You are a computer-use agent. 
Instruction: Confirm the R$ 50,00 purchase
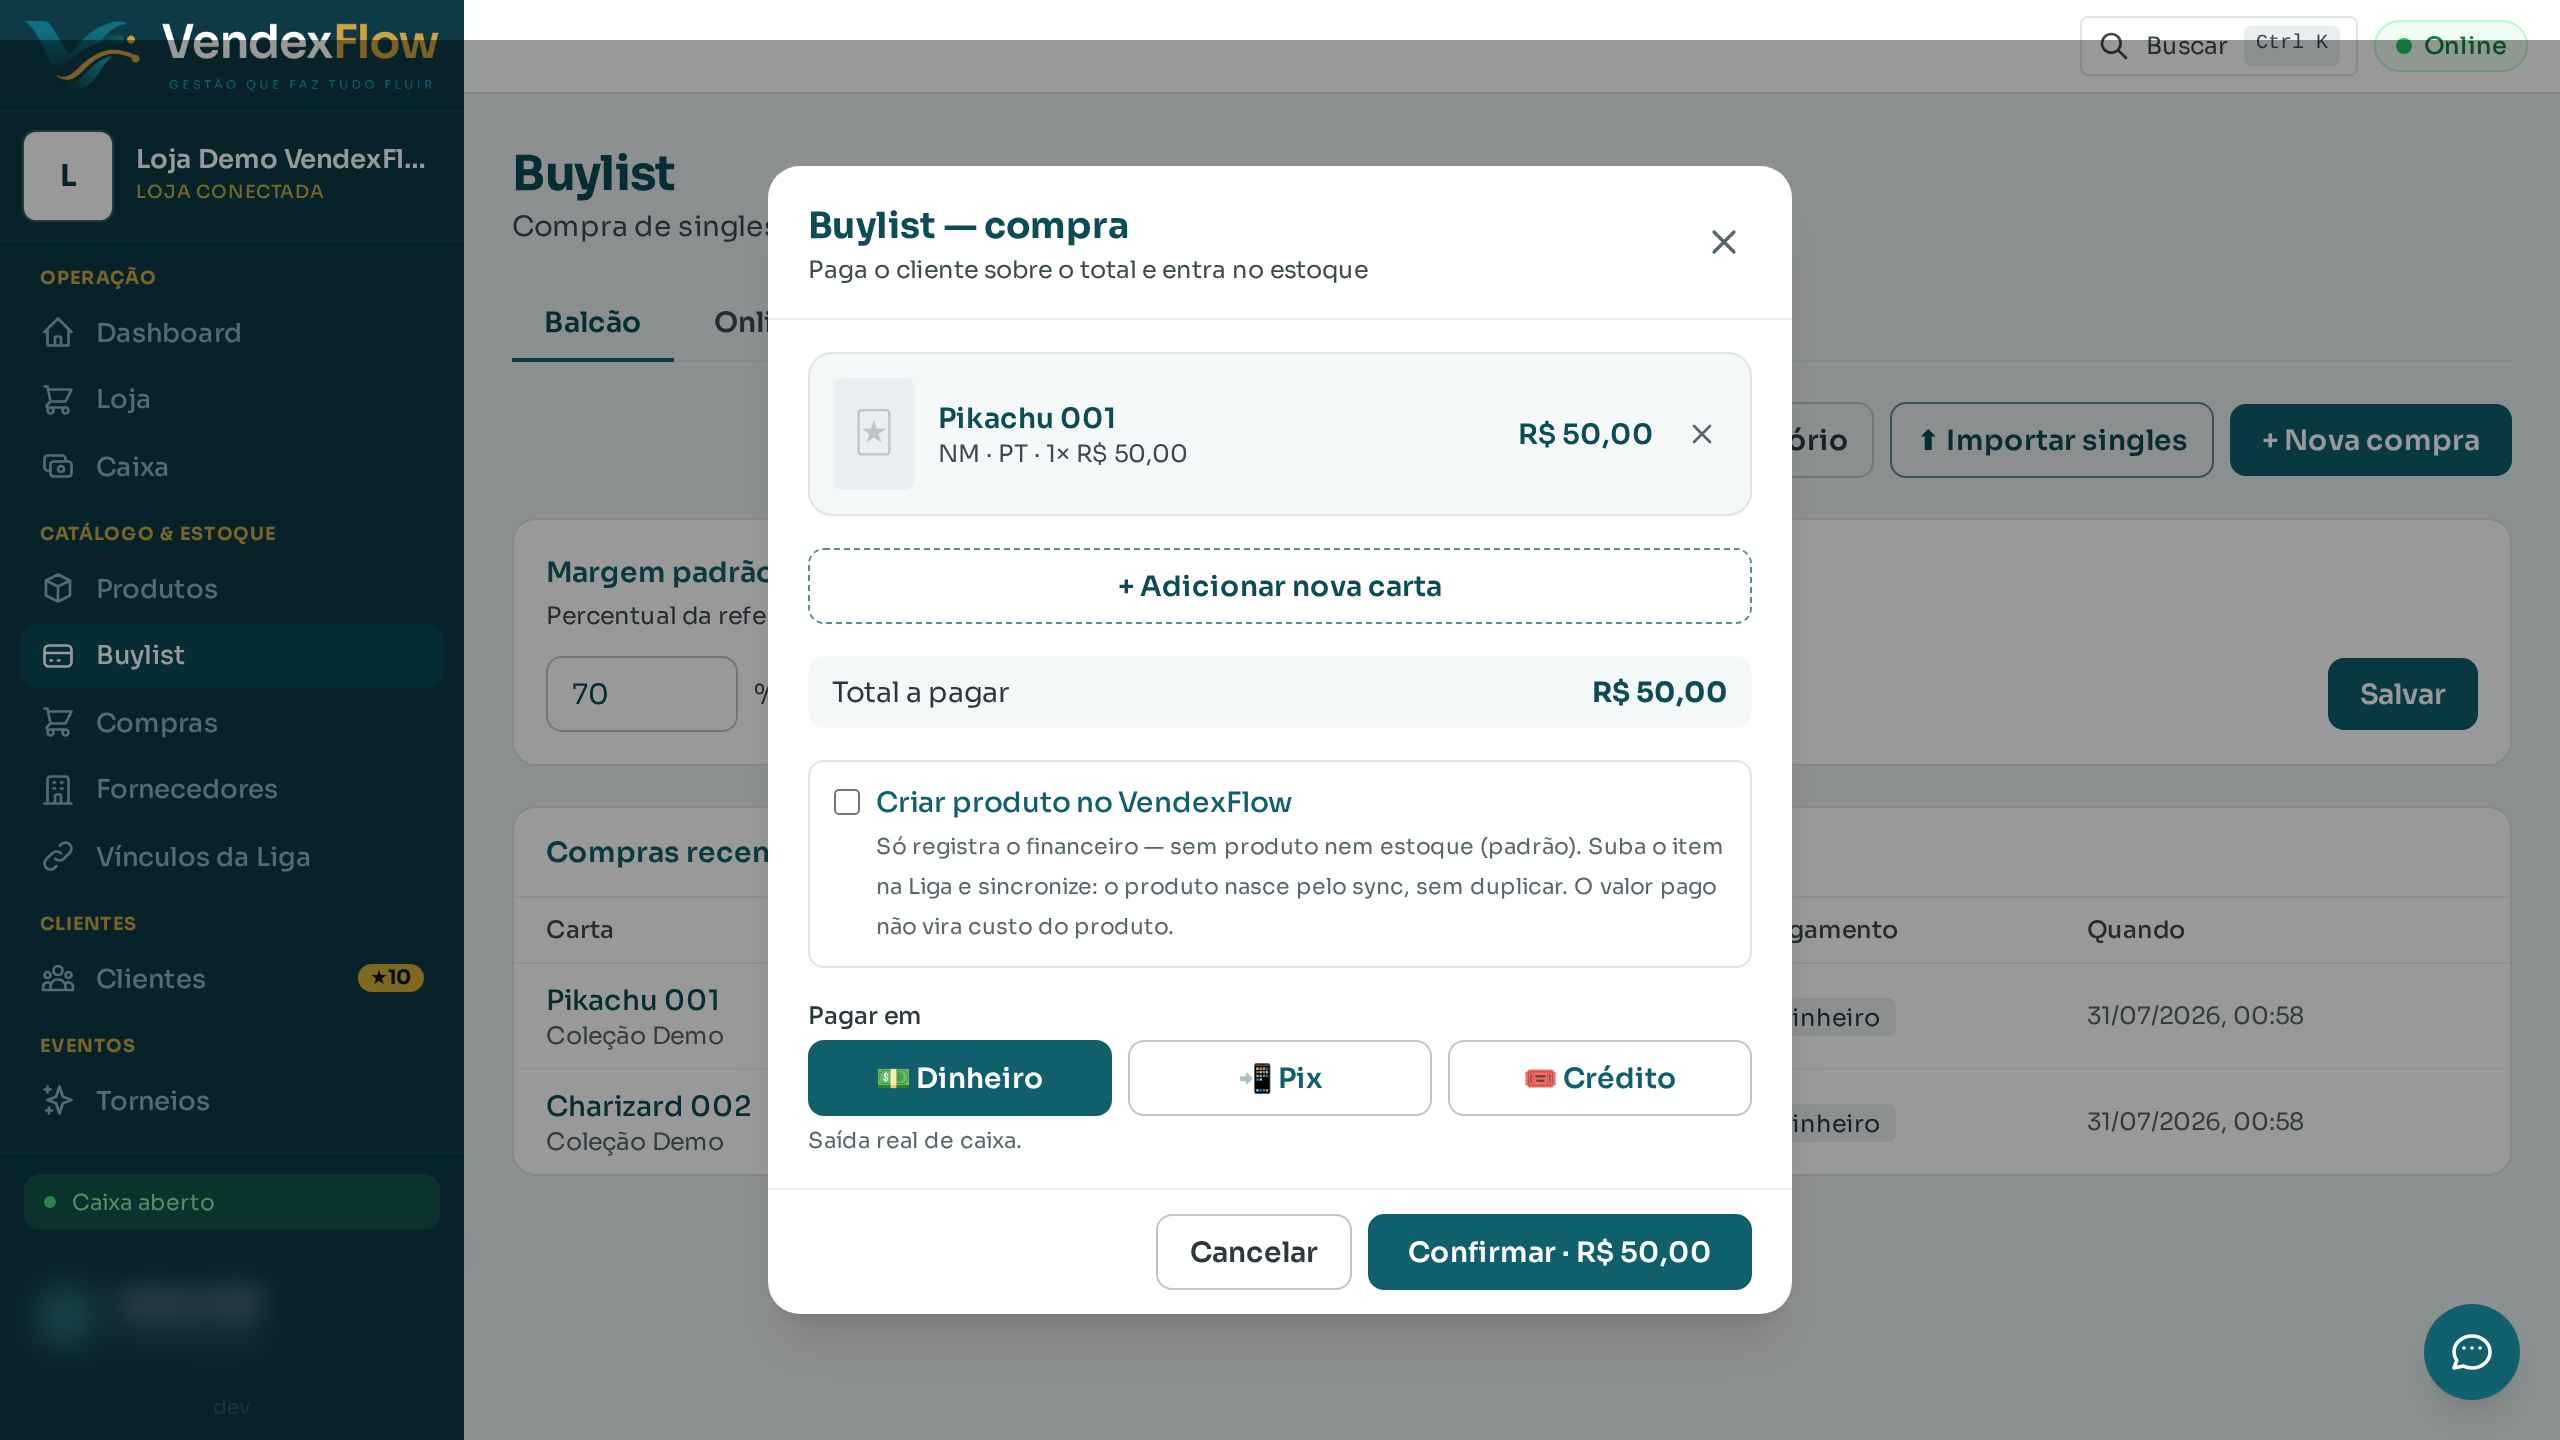(x=1559, y=1252)
